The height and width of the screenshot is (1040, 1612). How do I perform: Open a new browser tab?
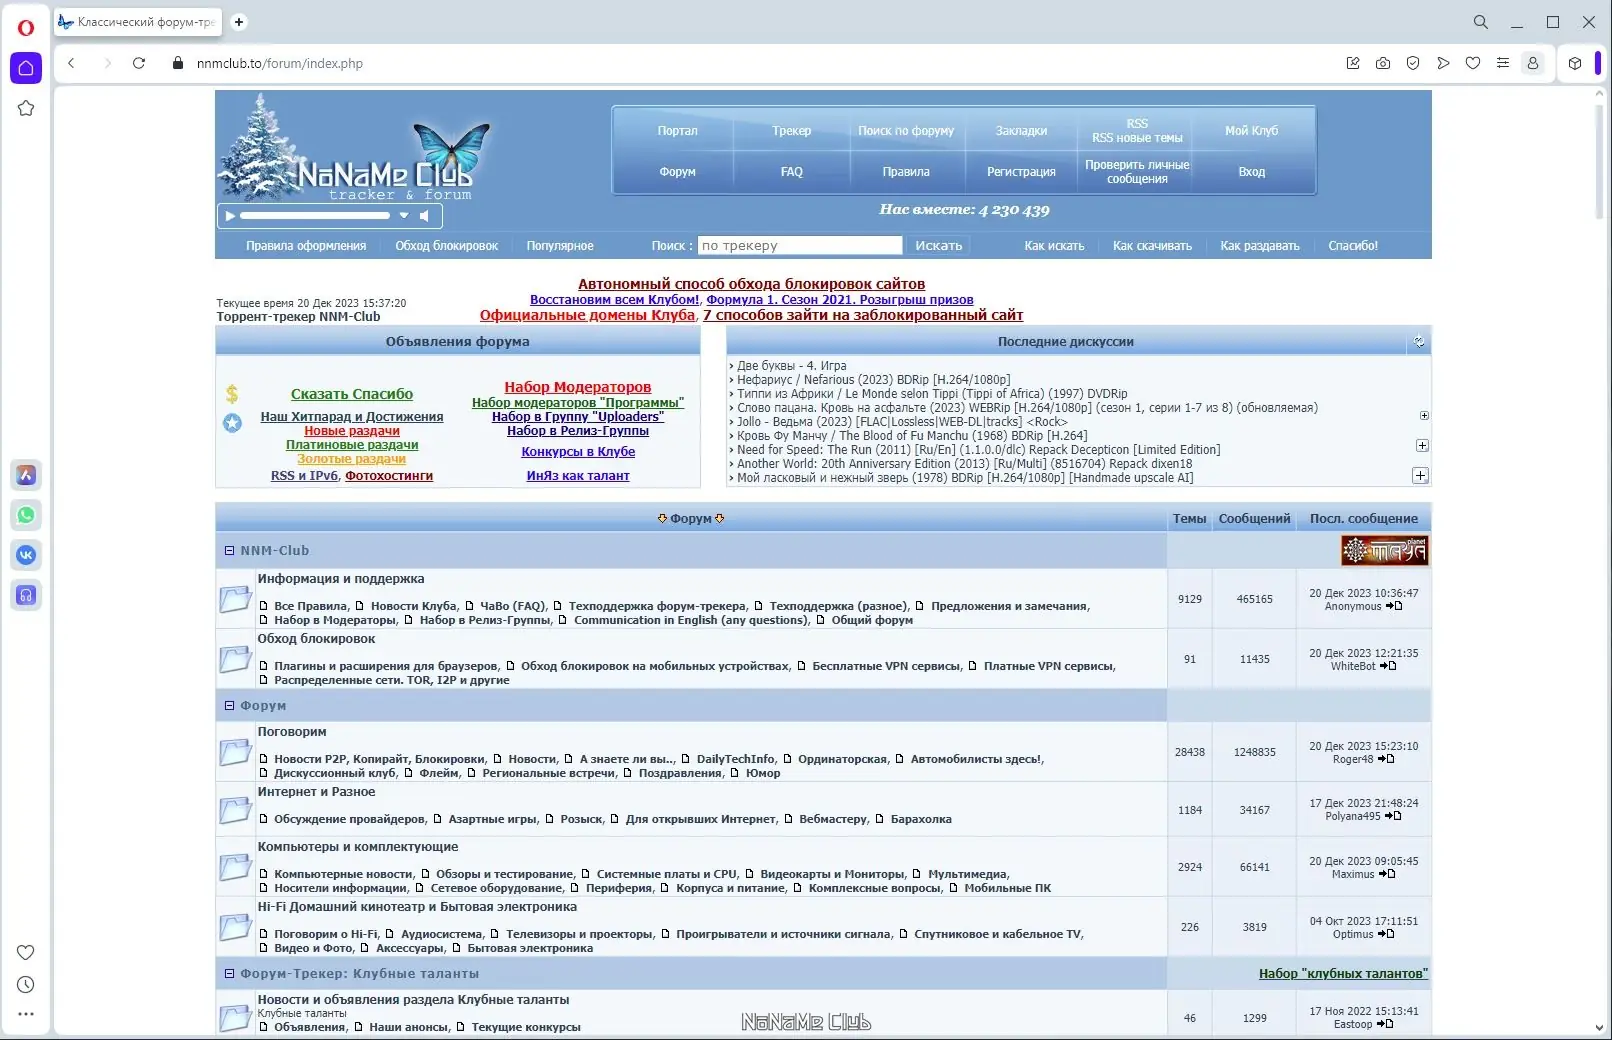(239, 22)
